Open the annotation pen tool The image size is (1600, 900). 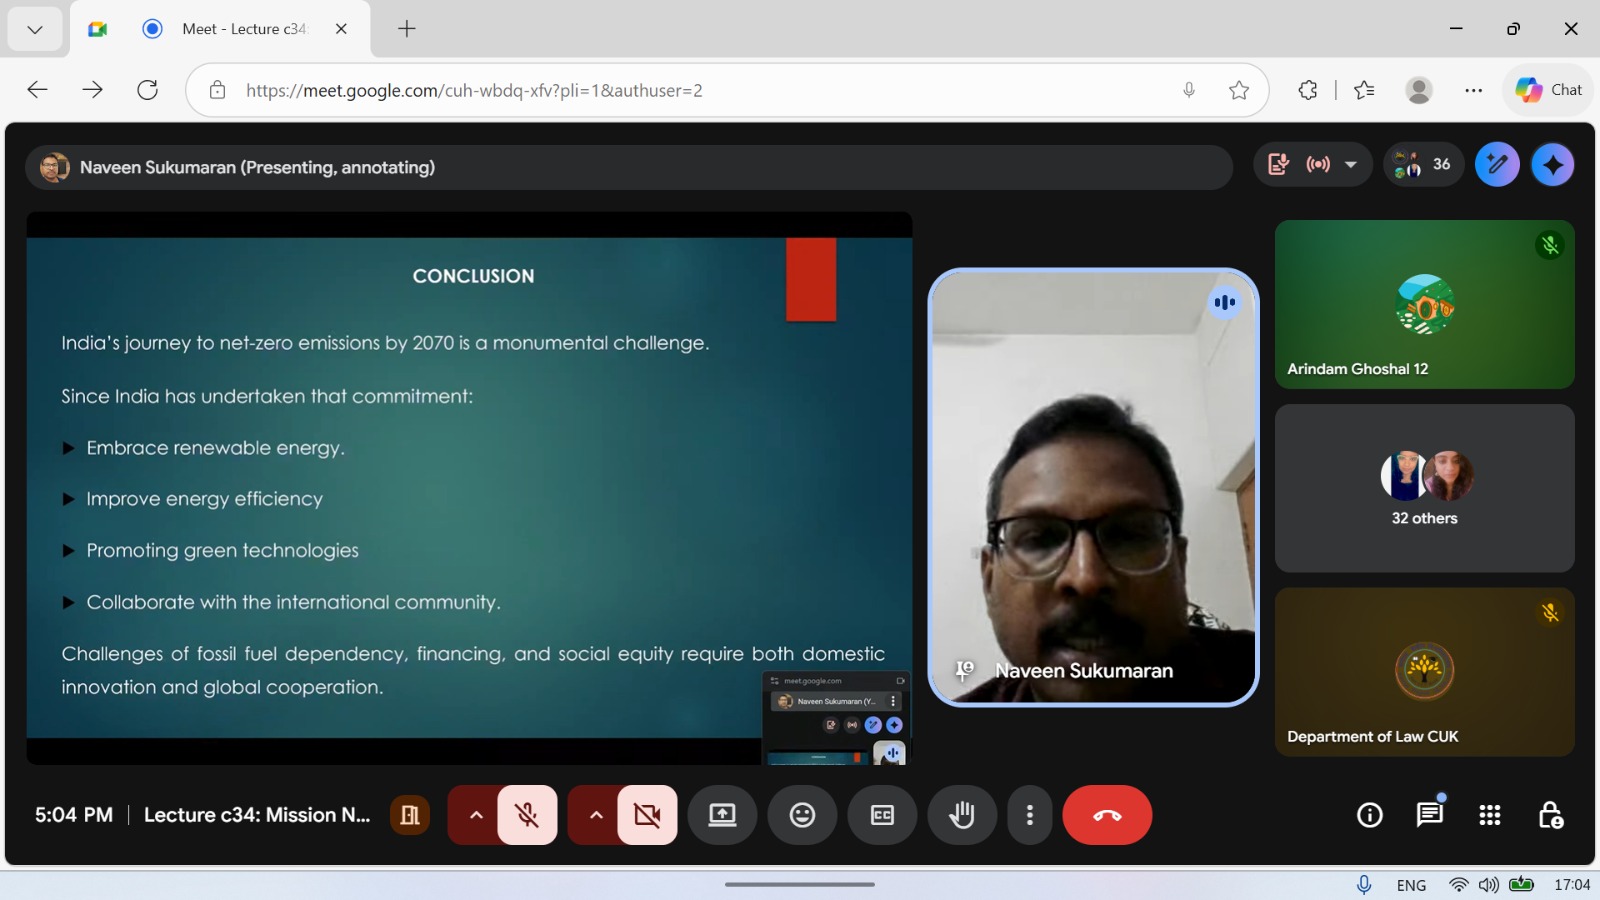pos(1497,165)
